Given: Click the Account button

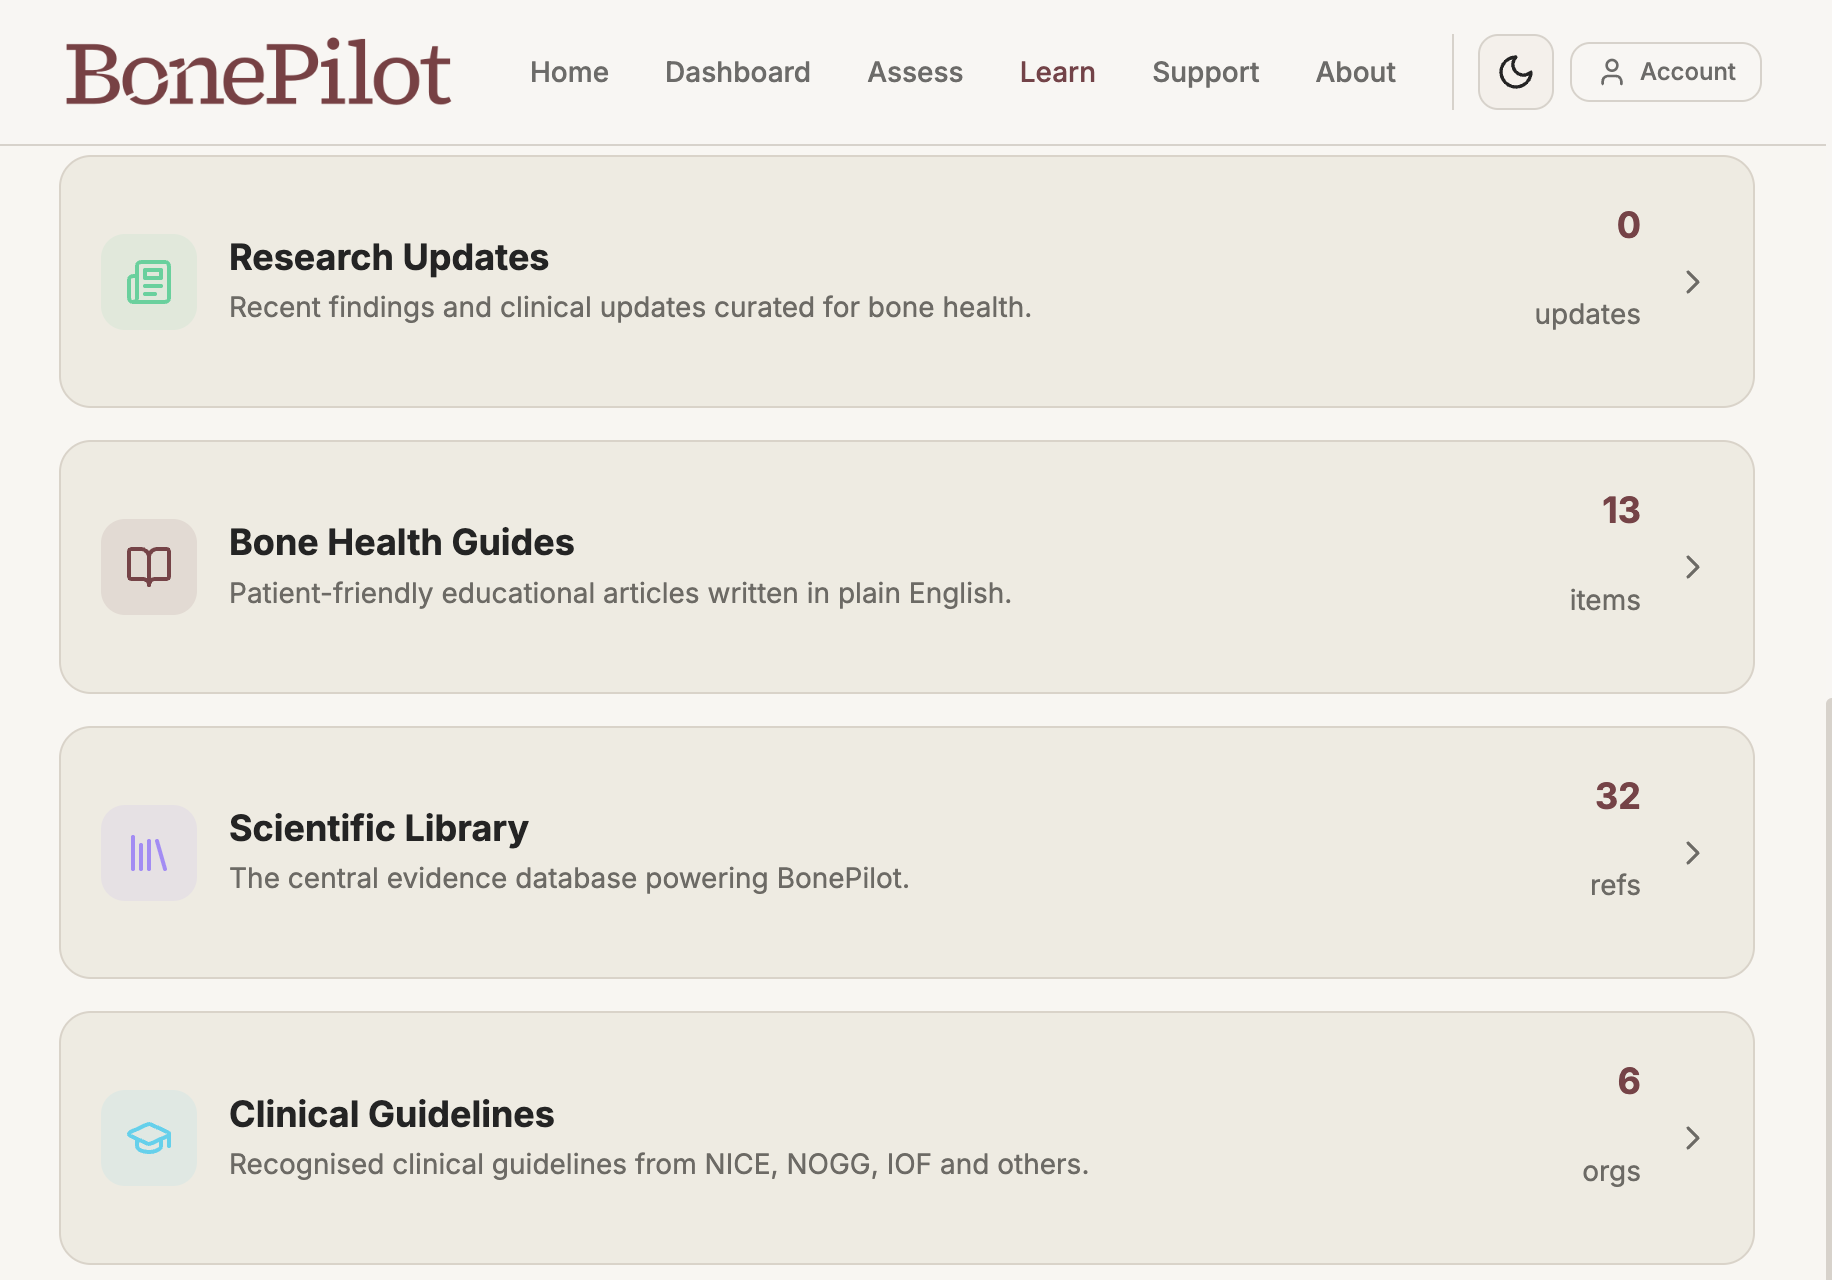Looking at the screenshot, I should coord(1665,72).
